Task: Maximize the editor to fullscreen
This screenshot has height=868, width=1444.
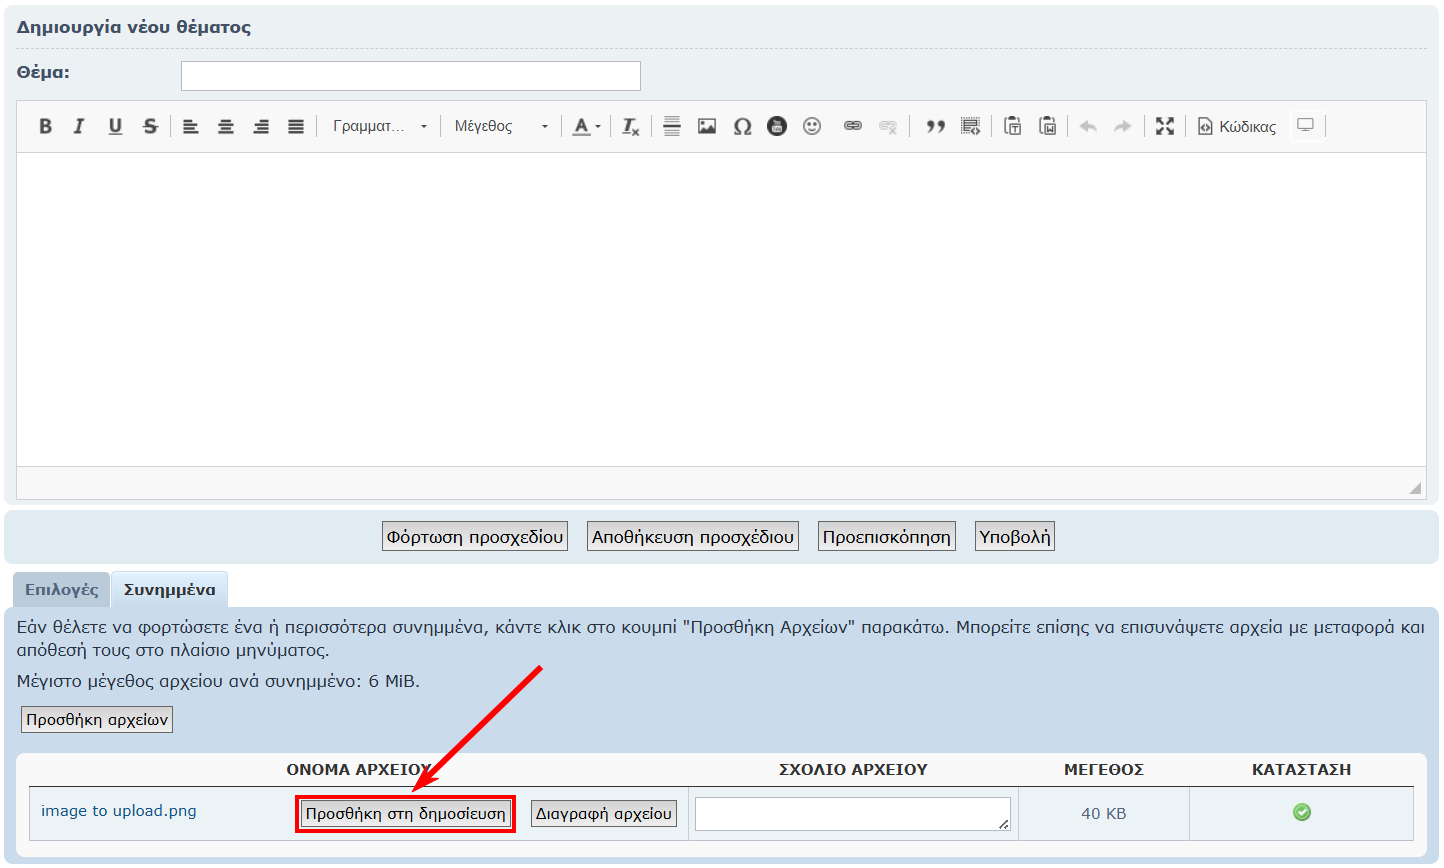Action: [1165, 126]
